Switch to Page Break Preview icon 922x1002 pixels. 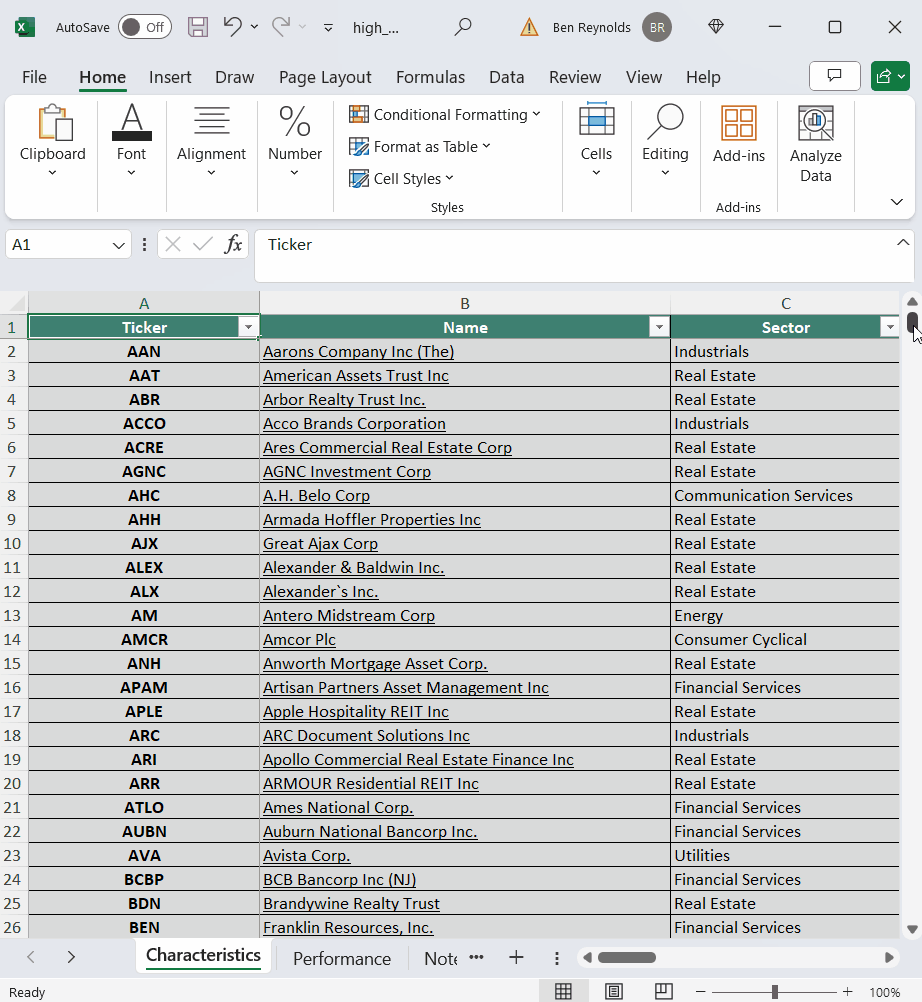(x=664, y=992)
